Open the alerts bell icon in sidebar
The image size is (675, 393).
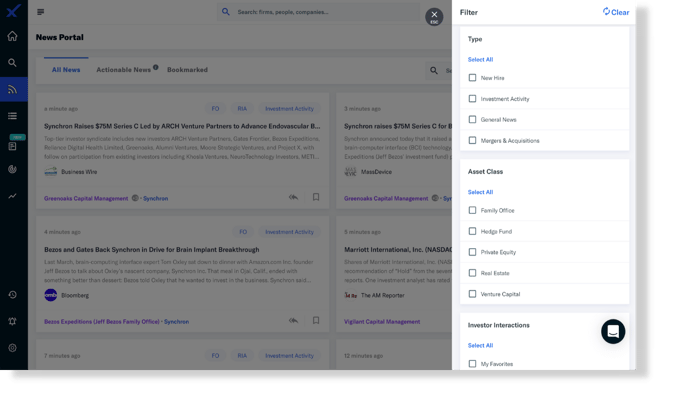[x=12, y=322]
